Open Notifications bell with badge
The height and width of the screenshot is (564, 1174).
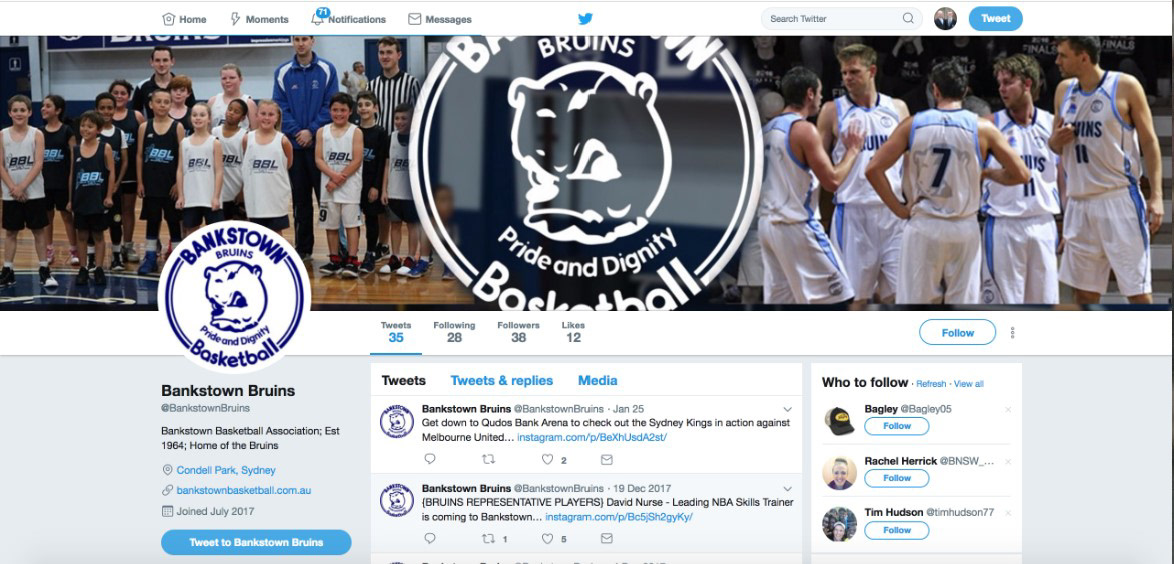point(318,18)
